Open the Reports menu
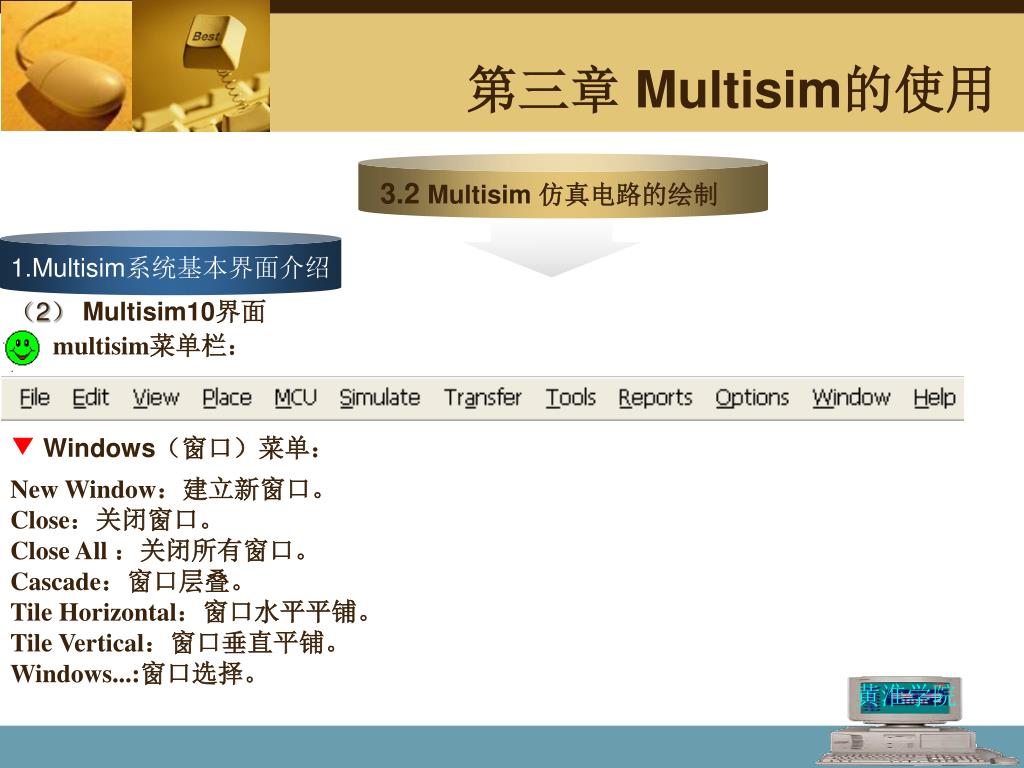Viewport: 1024px width, 768px height. coord(655,398)
